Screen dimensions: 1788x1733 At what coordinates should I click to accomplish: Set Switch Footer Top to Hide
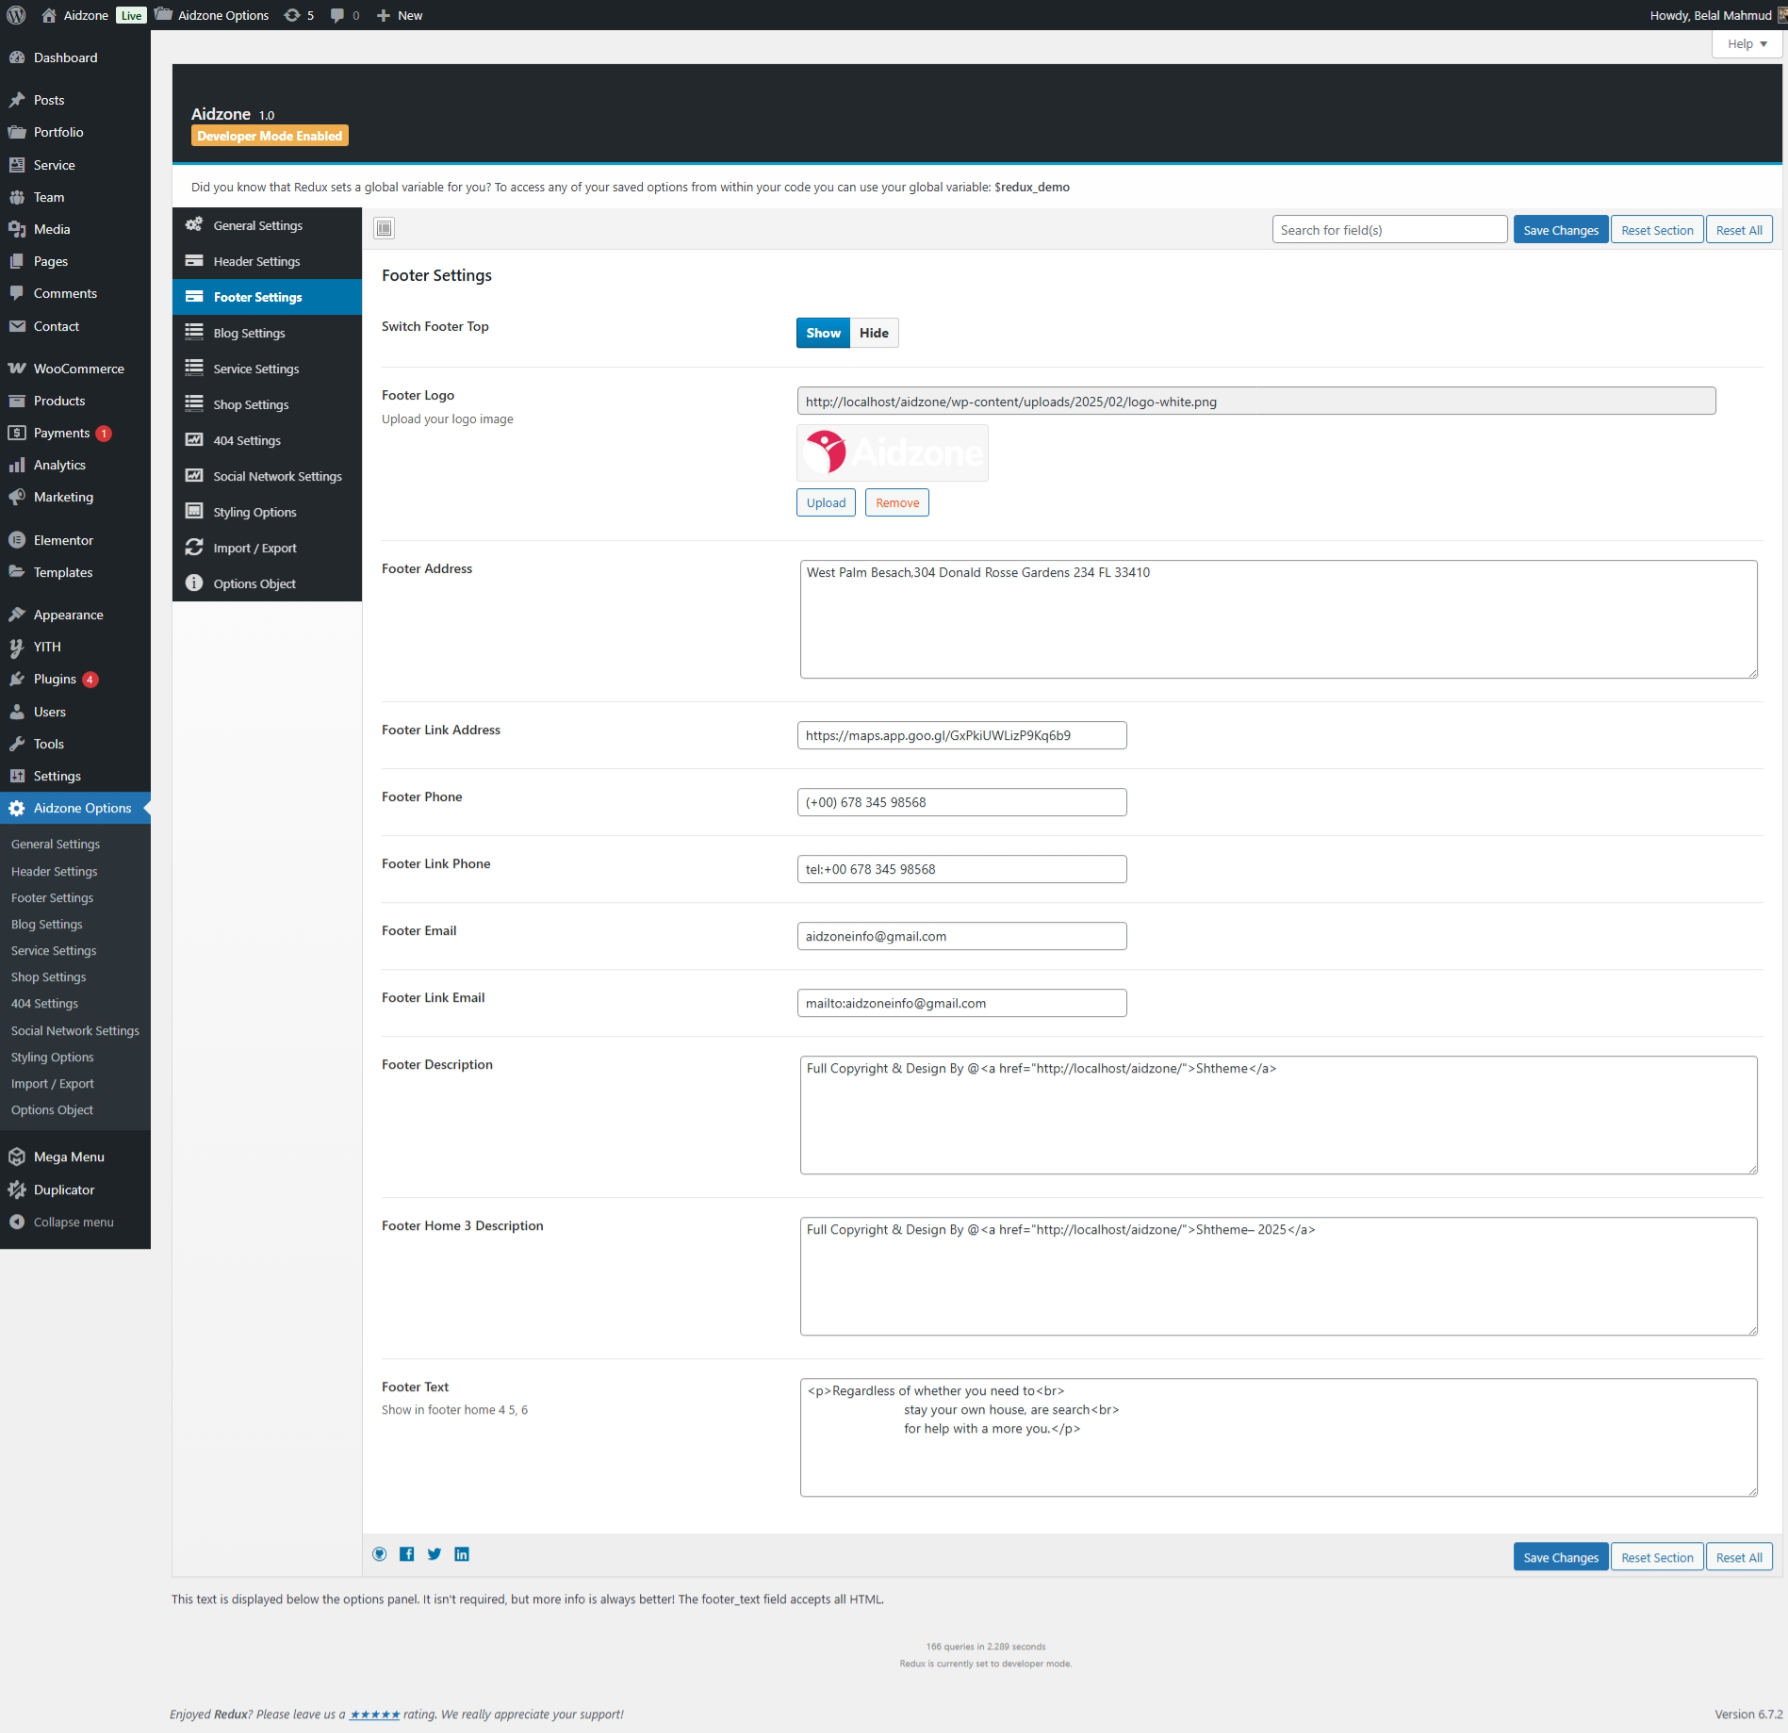[x=873, y=333]
